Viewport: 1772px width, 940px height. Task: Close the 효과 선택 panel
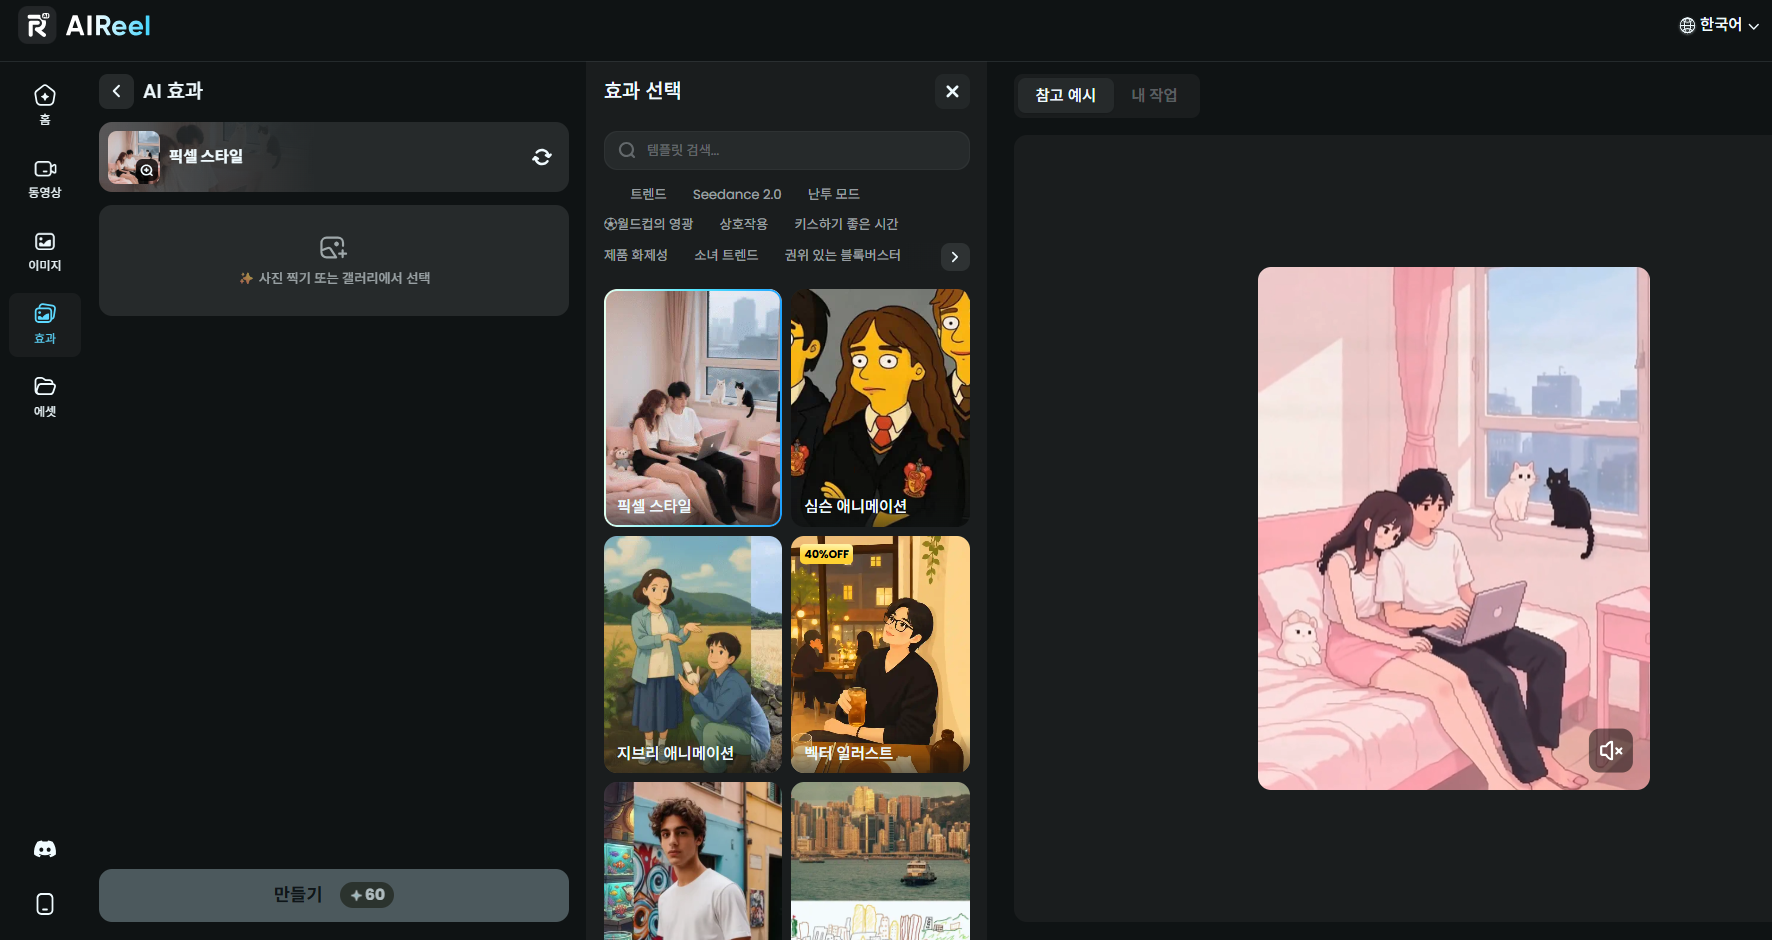click(x=952, y=91)
